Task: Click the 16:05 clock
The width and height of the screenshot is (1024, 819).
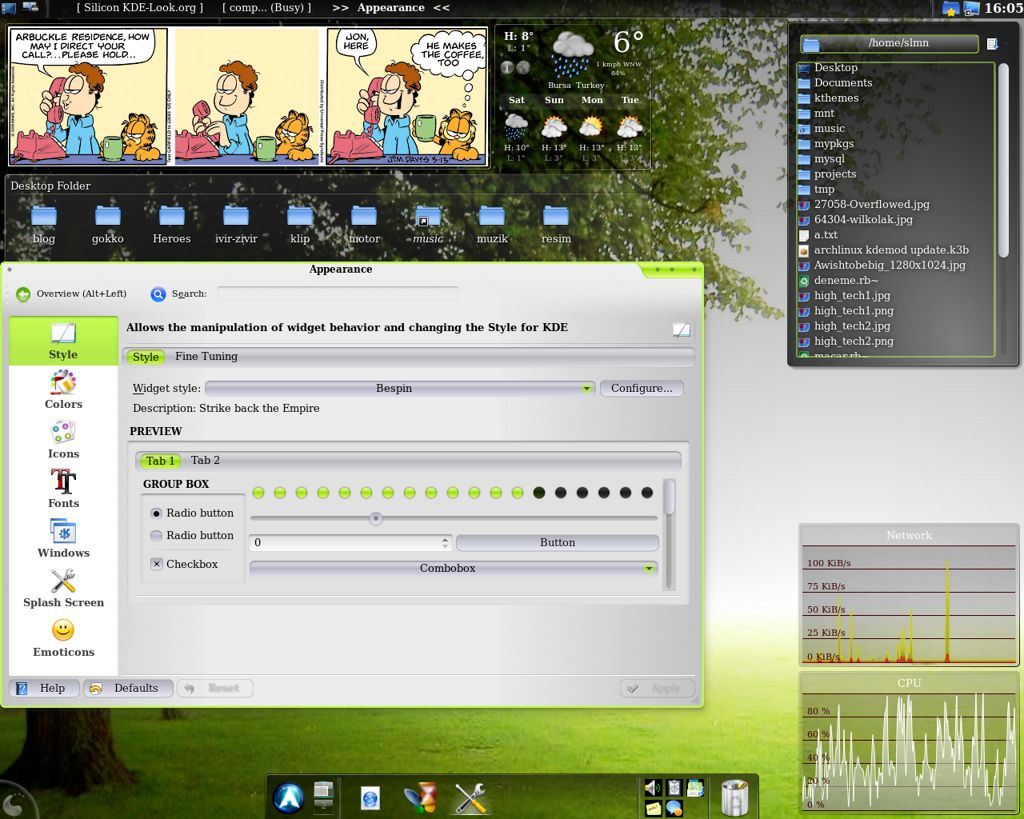Action: click(x=1003, y=8)
